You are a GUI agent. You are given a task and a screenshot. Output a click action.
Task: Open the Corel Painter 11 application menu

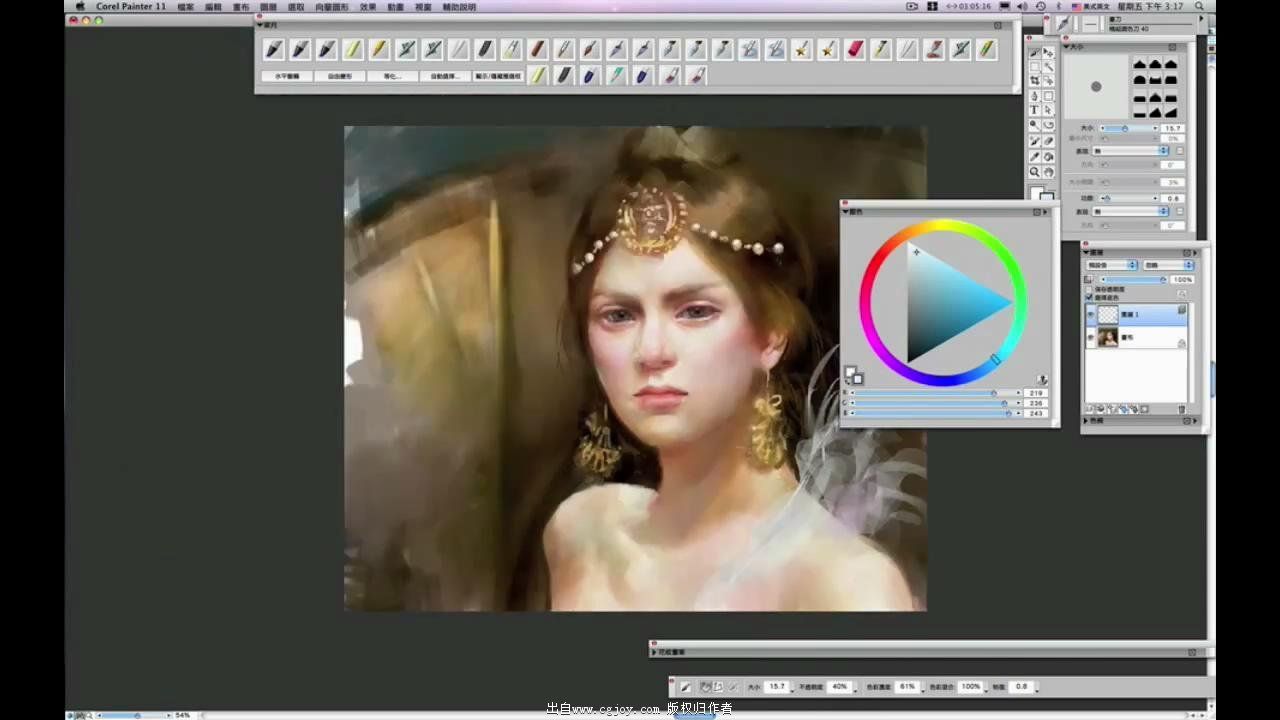pyautogui.click(x=131, y=6)
